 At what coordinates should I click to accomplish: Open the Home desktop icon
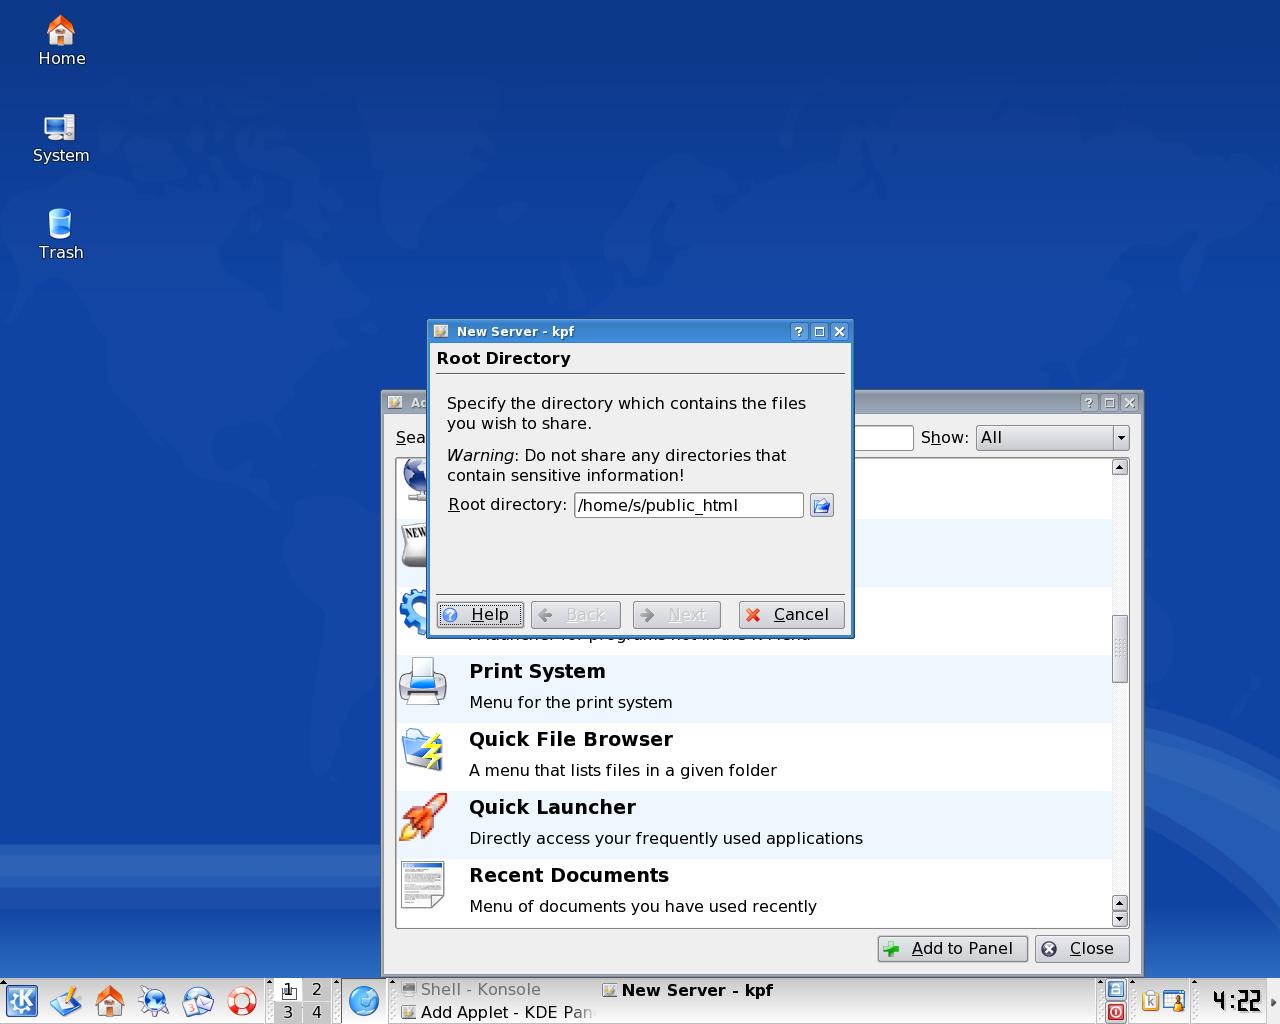(61, 42)
